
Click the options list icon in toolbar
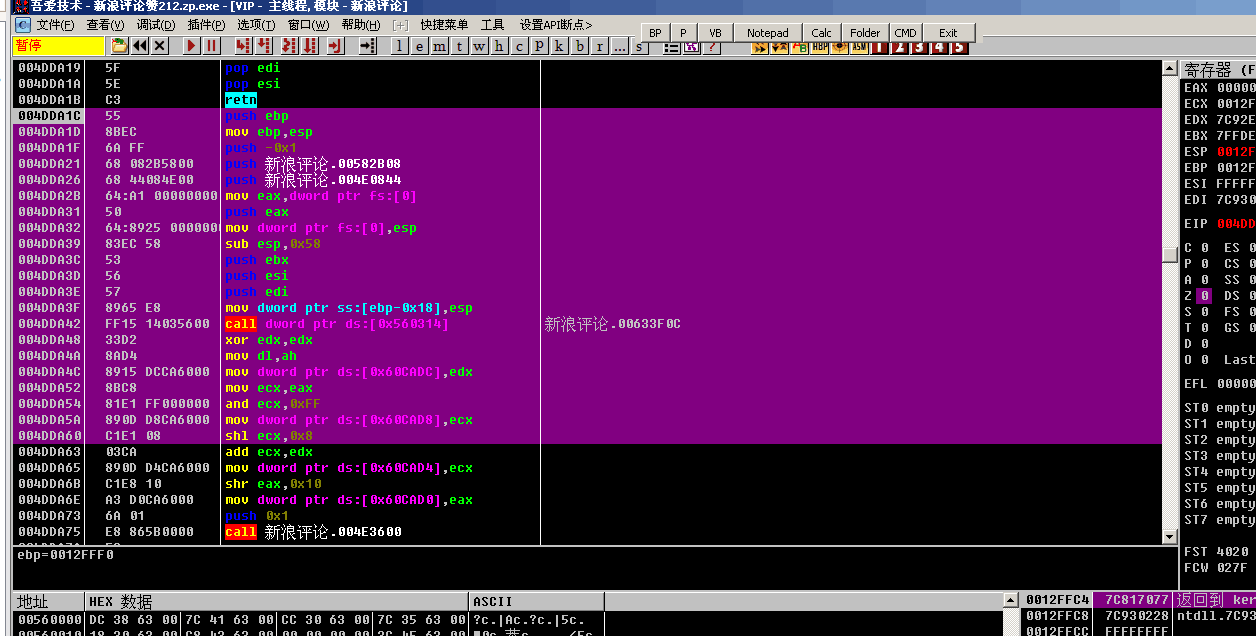pyautogui.click(x=671, y=47)
